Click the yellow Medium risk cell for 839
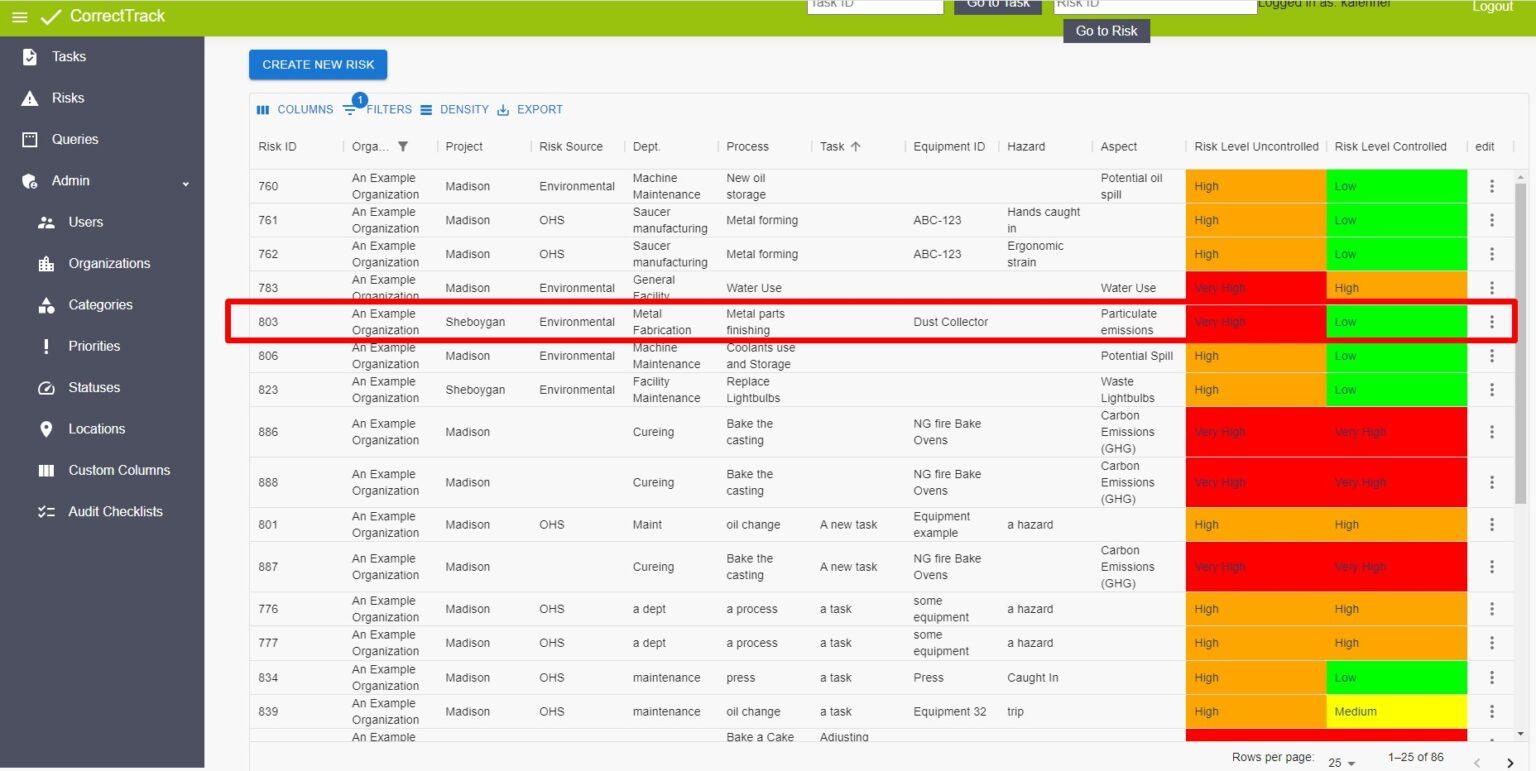Screen dimensions: 1536x771 [x=1396, y=712]
